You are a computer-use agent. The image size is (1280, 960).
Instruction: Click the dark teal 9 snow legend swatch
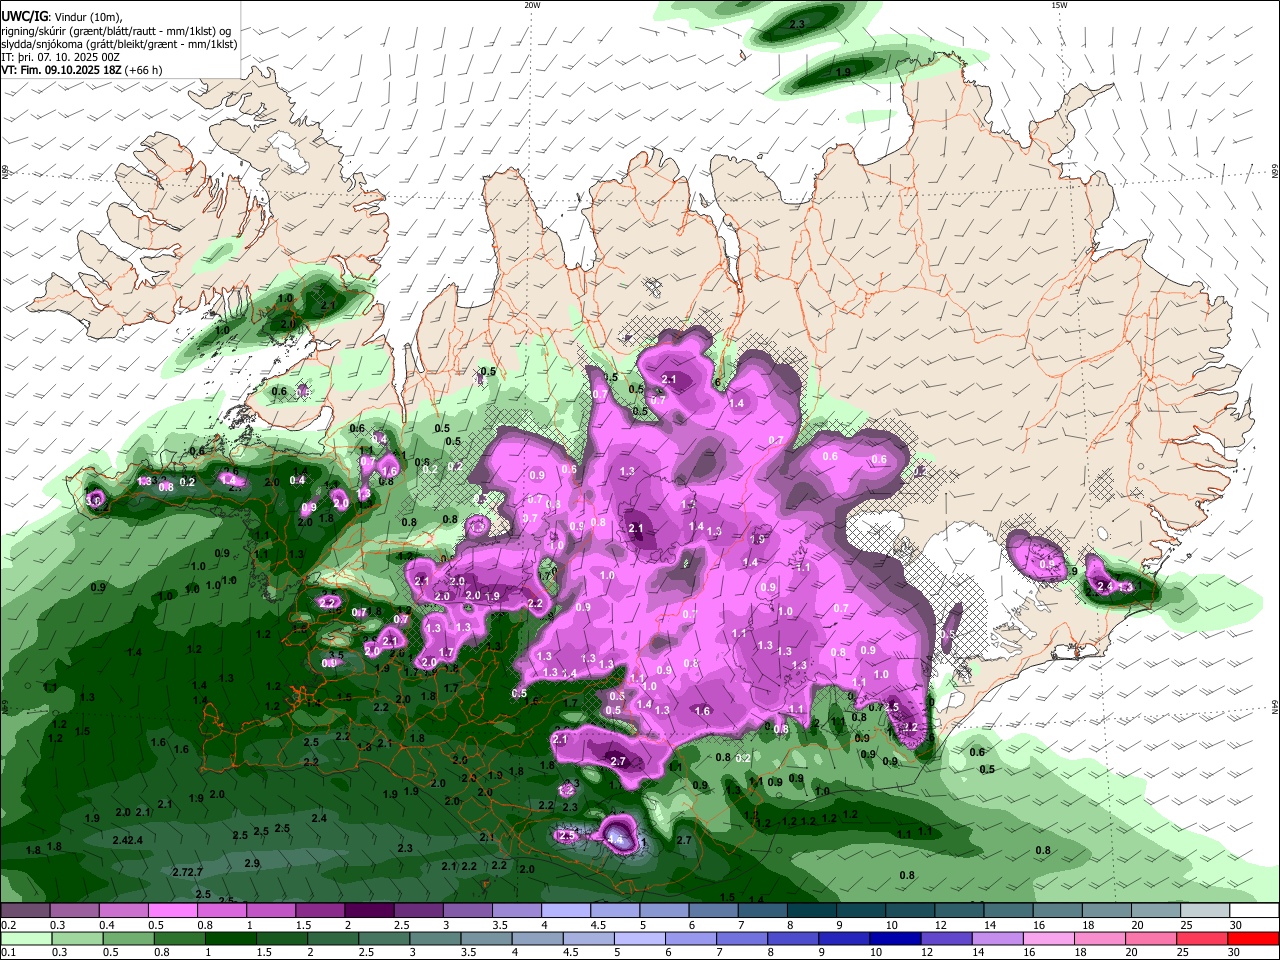click(x=862, y=910)
